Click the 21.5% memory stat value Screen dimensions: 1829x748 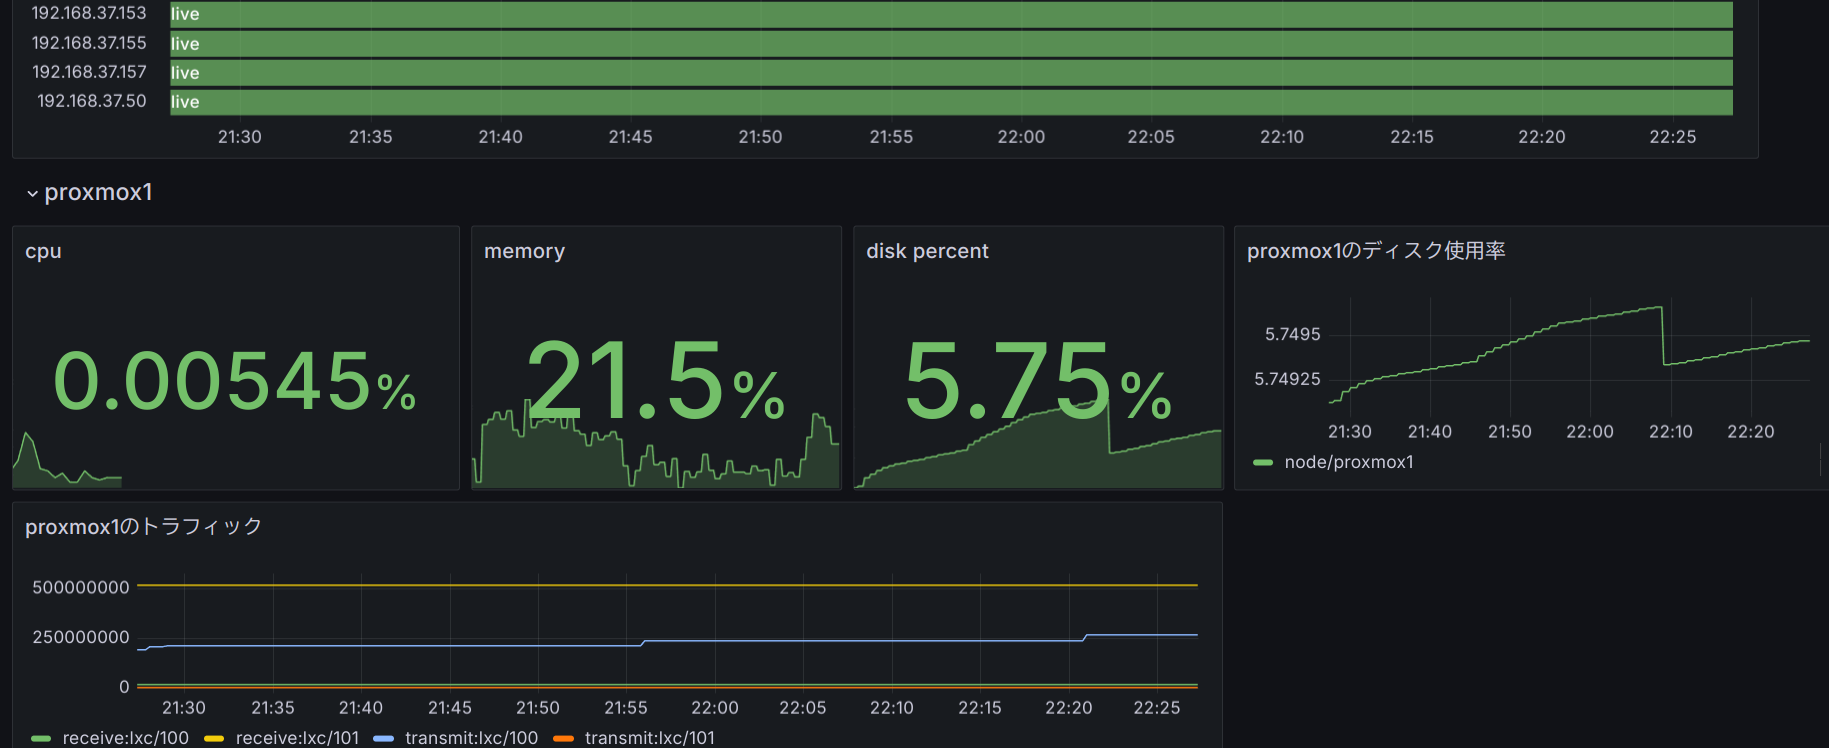[655, 380]
